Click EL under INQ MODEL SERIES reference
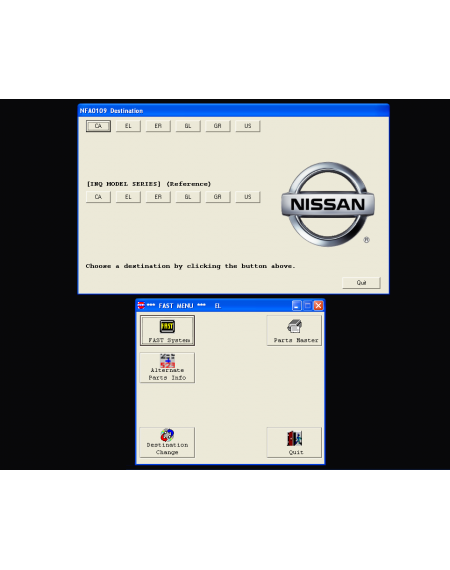The height and width of the screenshot is (570, 450). (128, 197)
